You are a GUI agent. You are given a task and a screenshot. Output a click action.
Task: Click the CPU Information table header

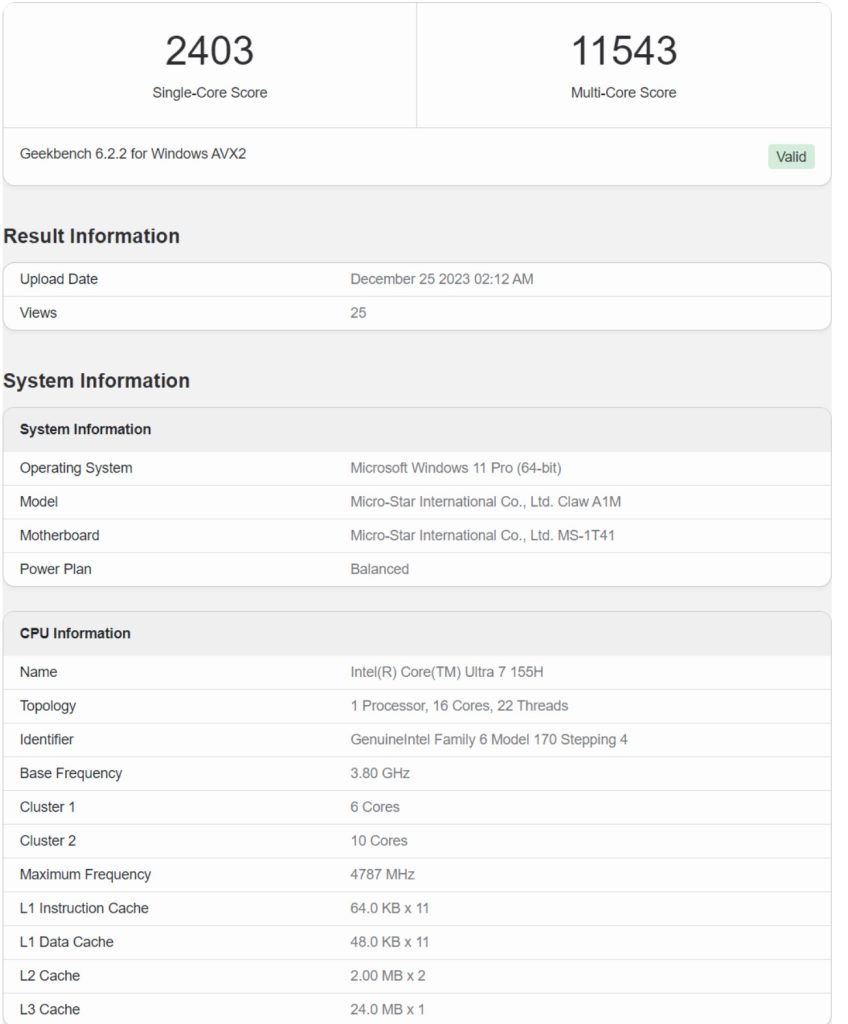[x=75, y=633]
